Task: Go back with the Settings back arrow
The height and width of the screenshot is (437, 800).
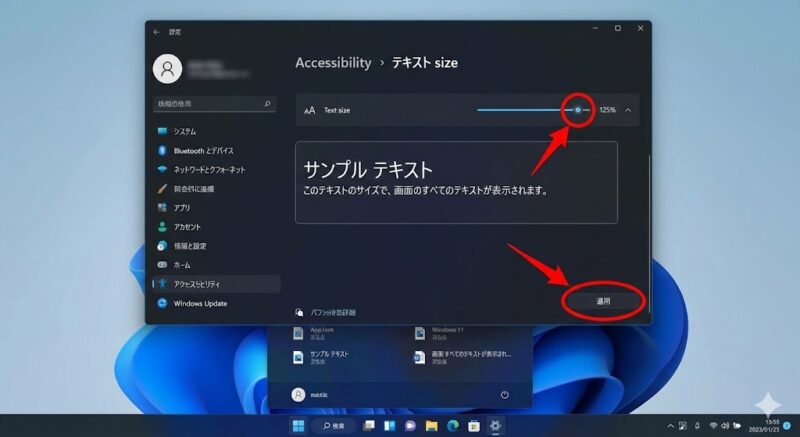Action: coord(156,32)
